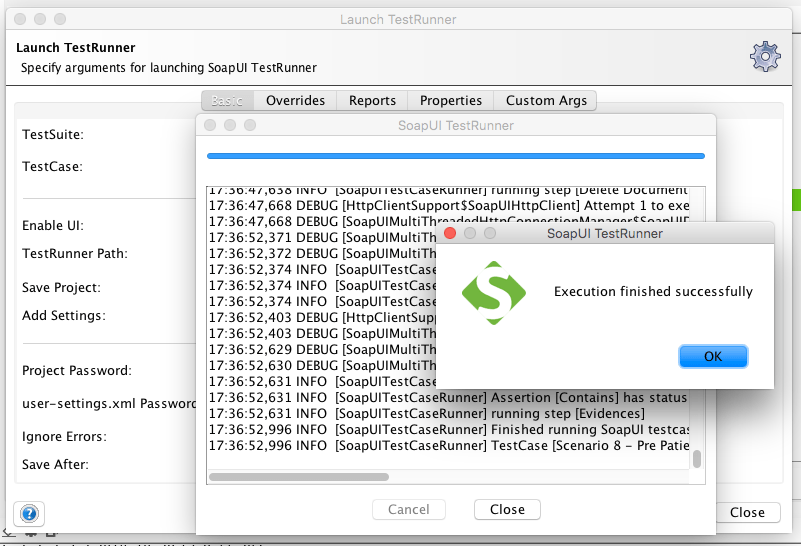Click the 'Save Project:' label
The image size is (801, 546).
pos(61,288)
